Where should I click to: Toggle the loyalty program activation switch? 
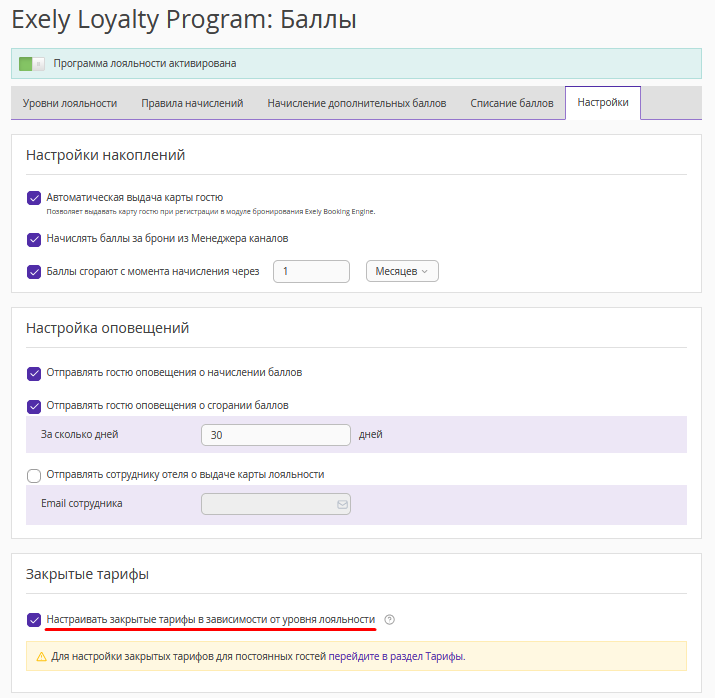point(31,64)
